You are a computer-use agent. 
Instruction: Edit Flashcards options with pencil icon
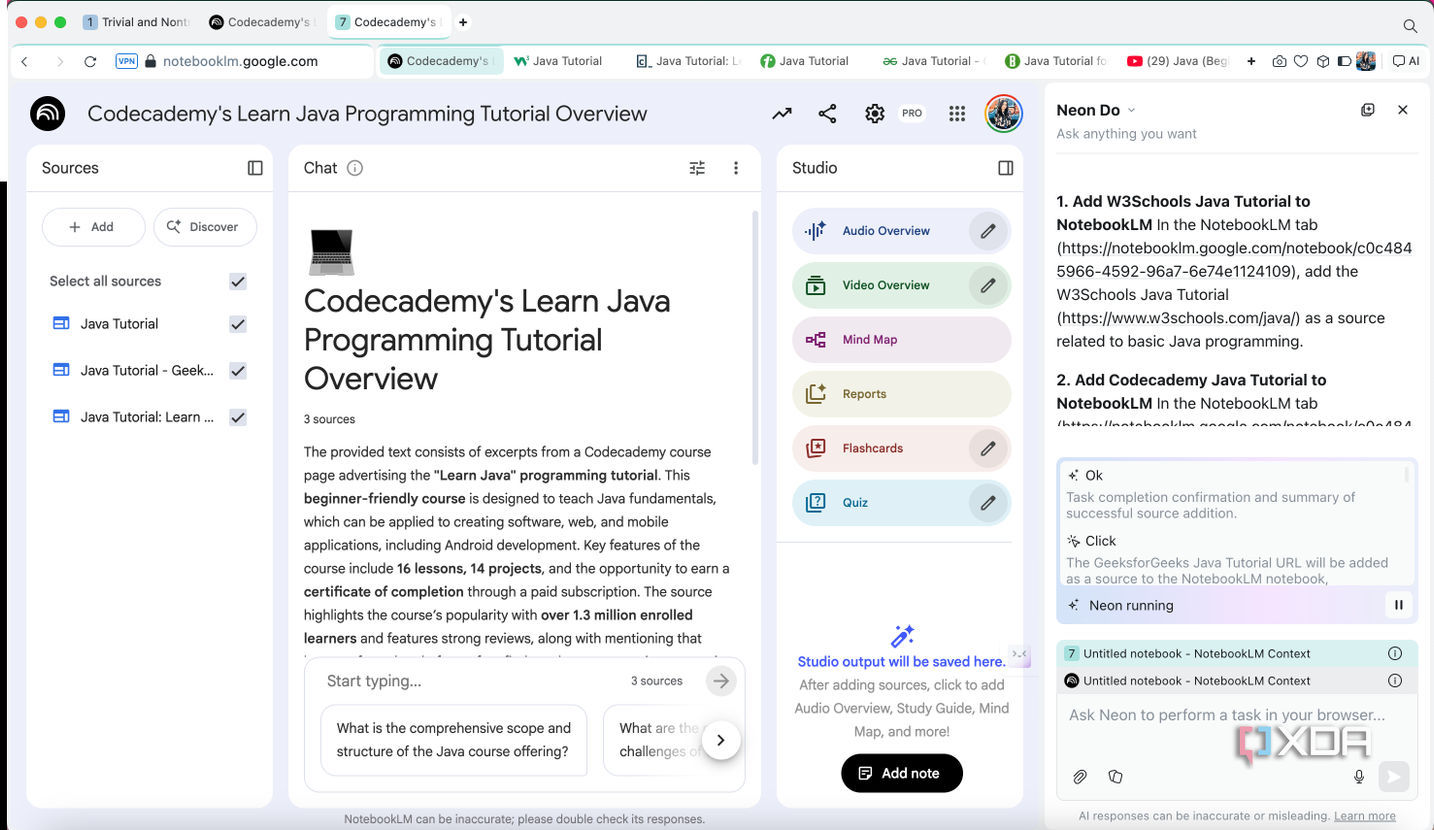[x=988, y=448]
